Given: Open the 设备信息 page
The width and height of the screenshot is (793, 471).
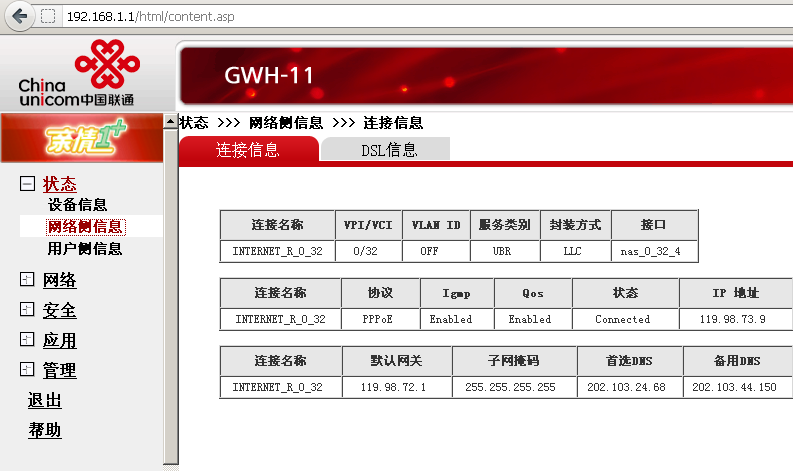Looking at the screenshot, I should pyautogui.click(x=77, y=205).
